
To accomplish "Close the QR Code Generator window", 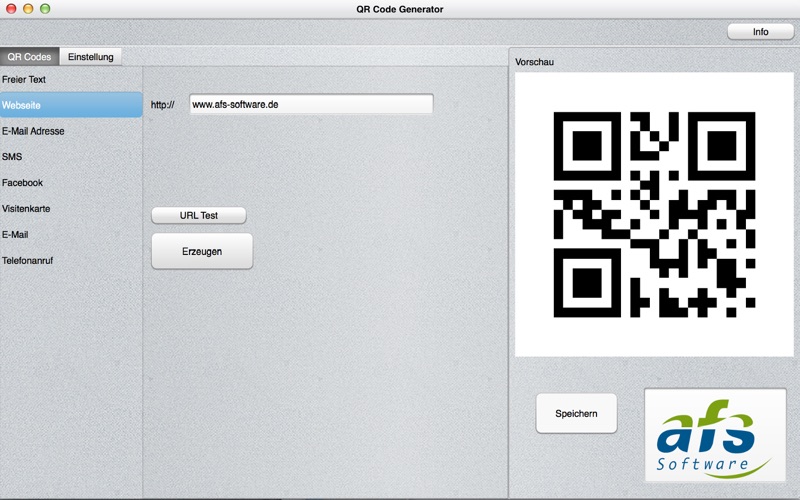I will tap(11, 9).
